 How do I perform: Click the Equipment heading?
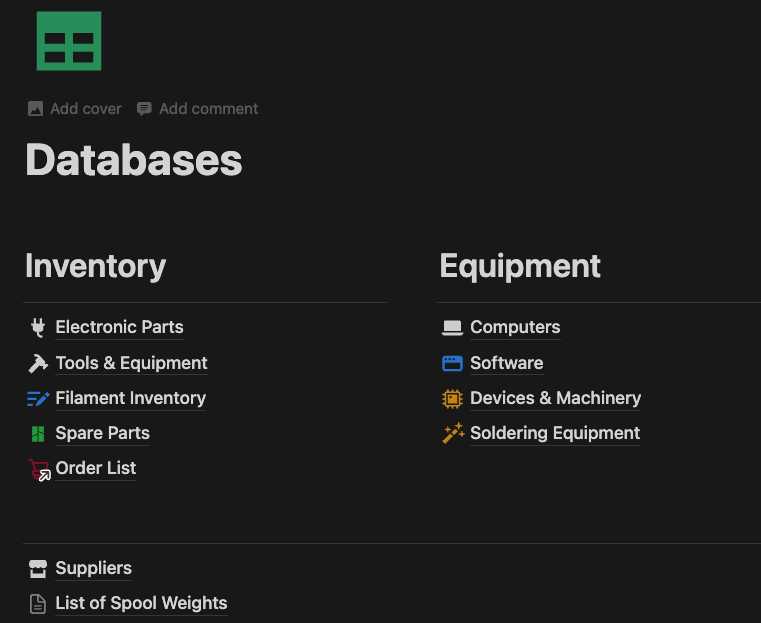coord(520,266)
